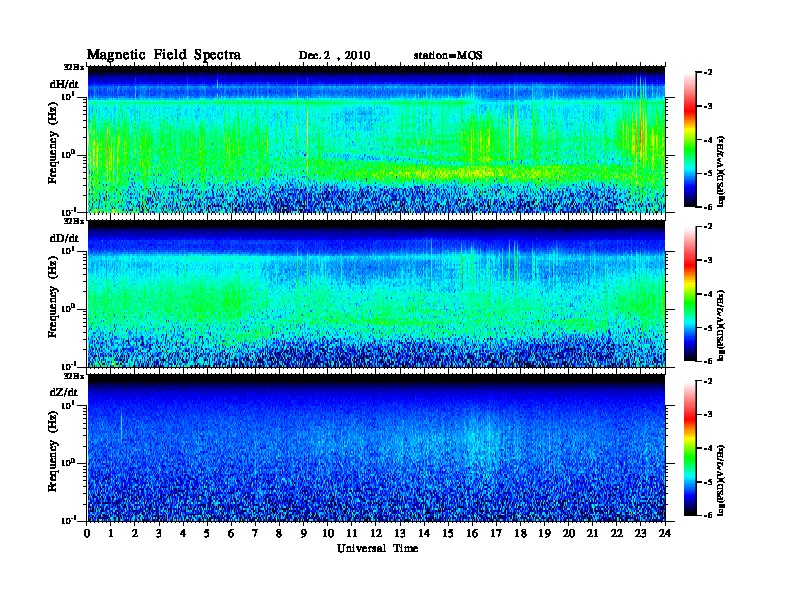Click the log(PSD) label beside dH/dt color bar
The image size is (792, 612).
[721, 172]
